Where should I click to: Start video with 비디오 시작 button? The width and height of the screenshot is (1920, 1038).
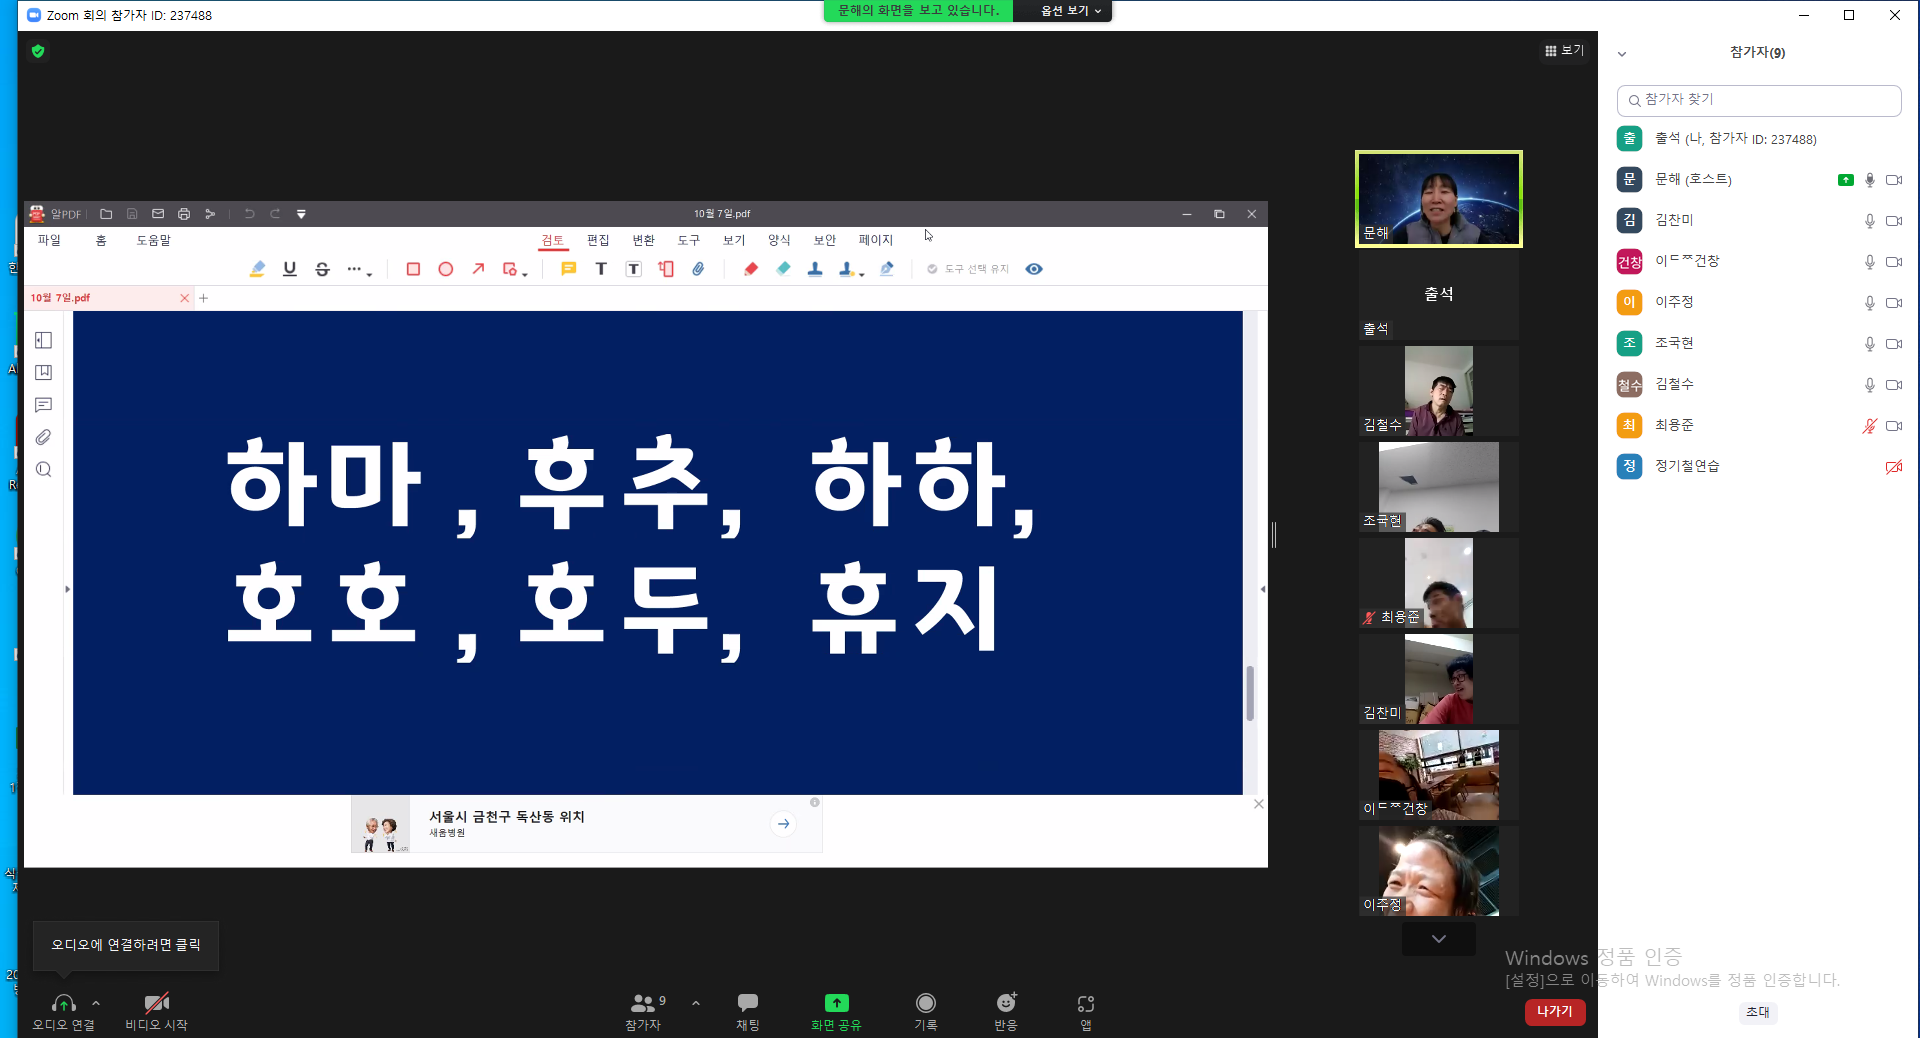coord(156,1011)
